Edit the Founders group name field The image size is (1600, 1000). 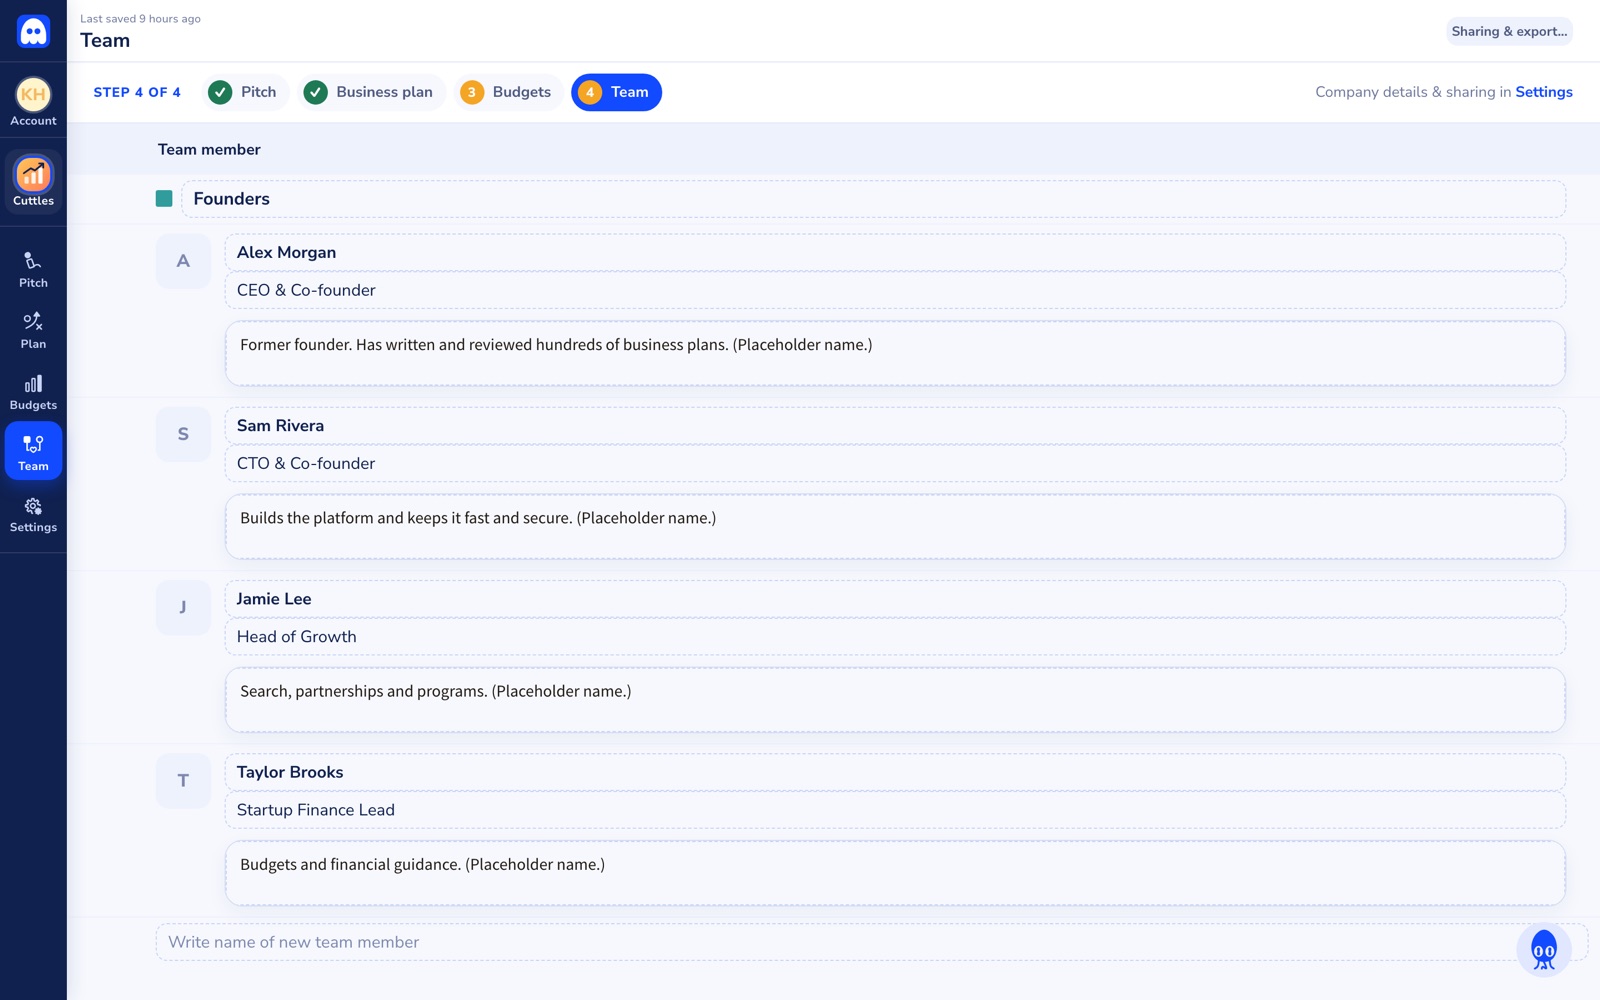[873, 199]
